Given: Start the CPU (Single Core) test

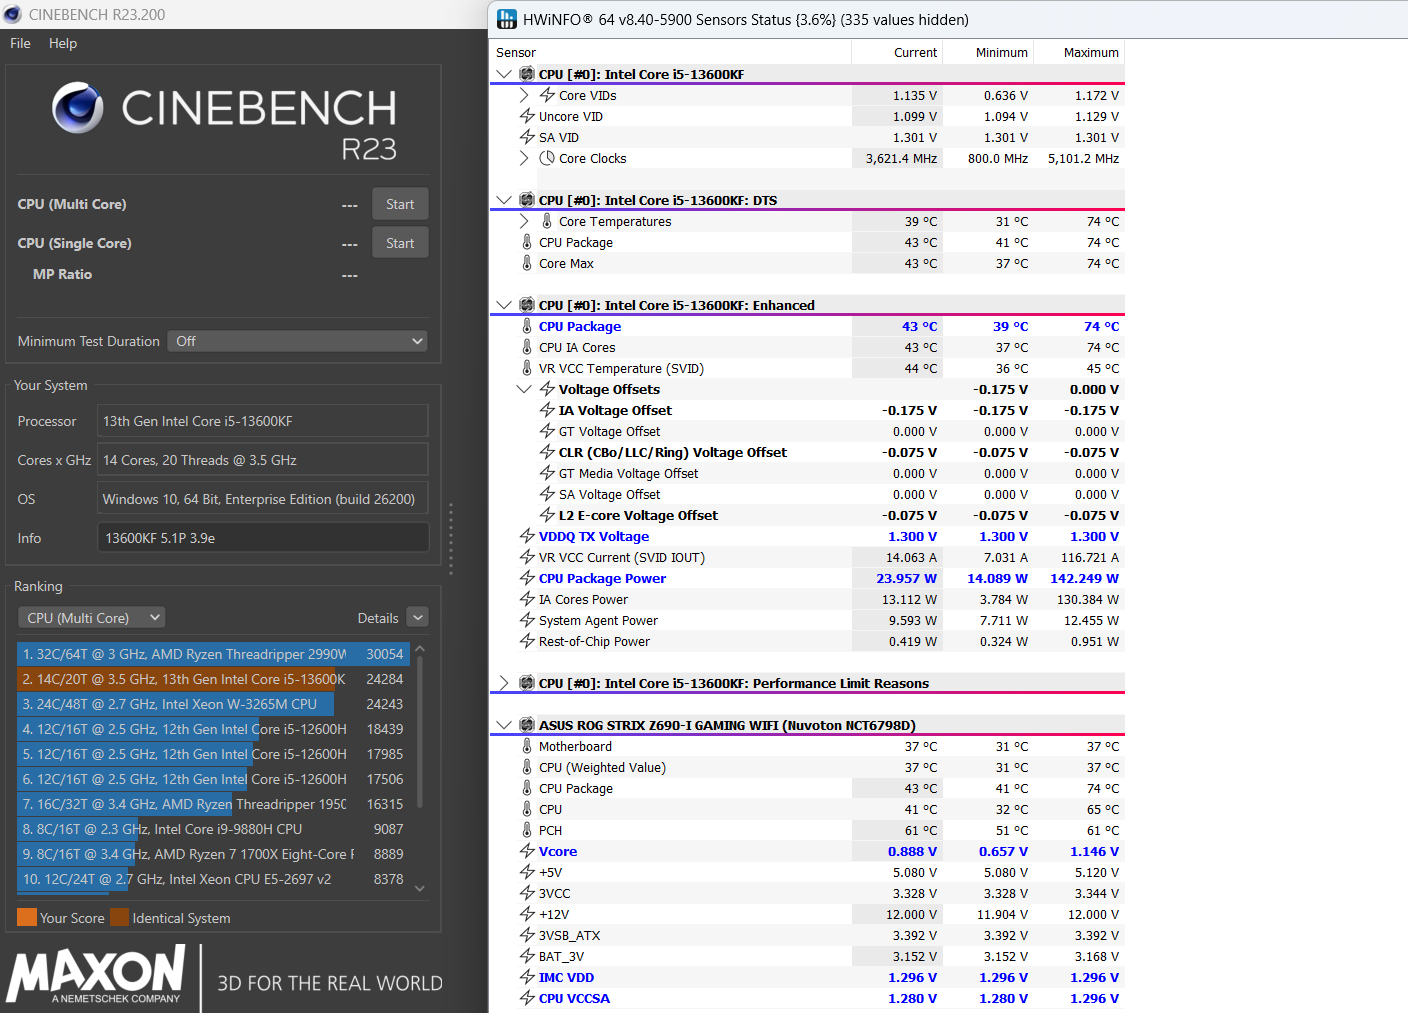Looking at the screenshot, I should [400, 243].
